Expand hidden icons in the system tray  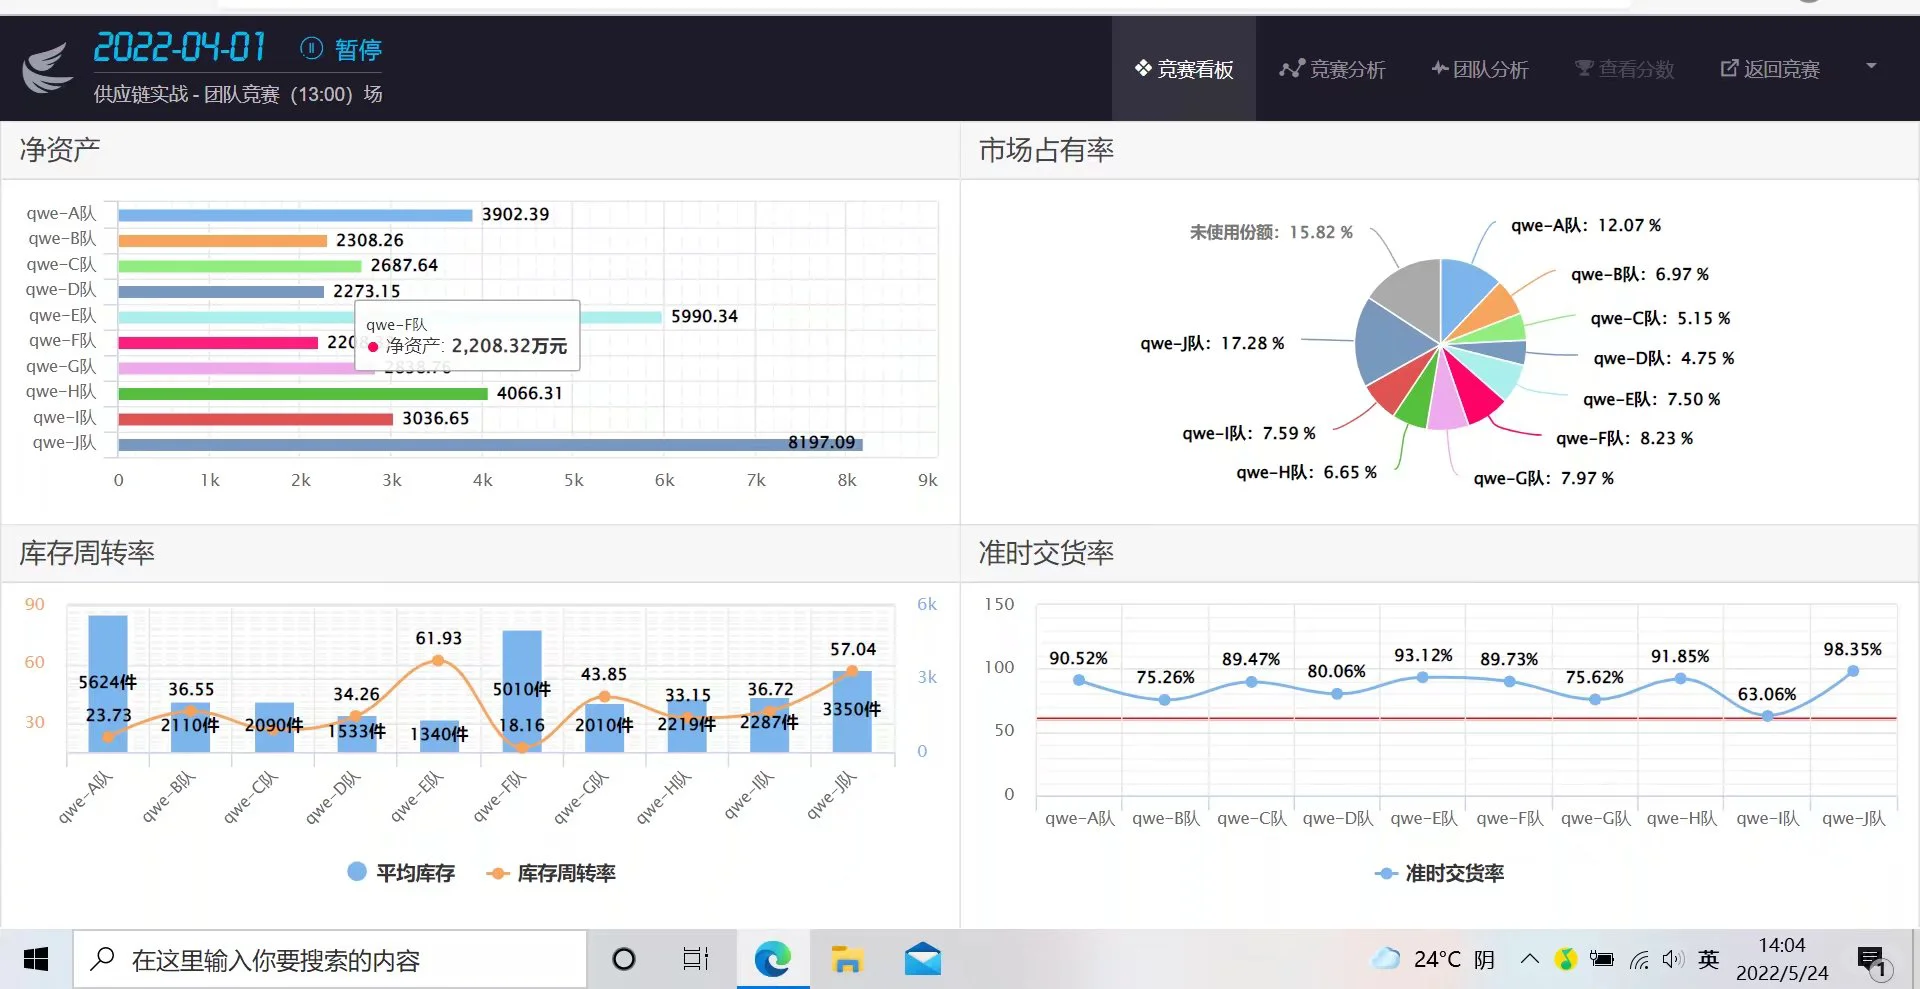pos(1529,959)
